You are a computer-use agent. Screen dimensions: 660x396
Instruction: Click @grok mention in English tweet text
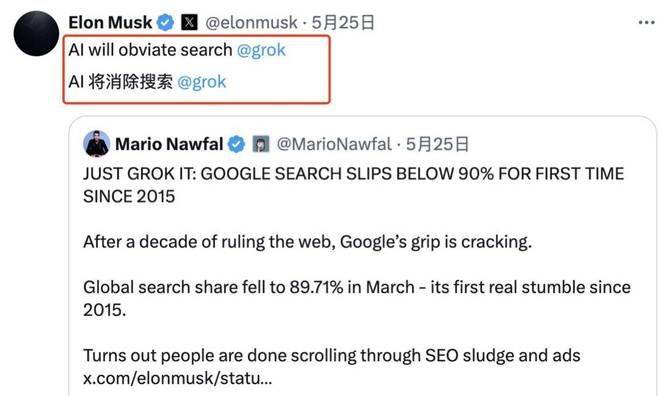[x=261, y=50]
